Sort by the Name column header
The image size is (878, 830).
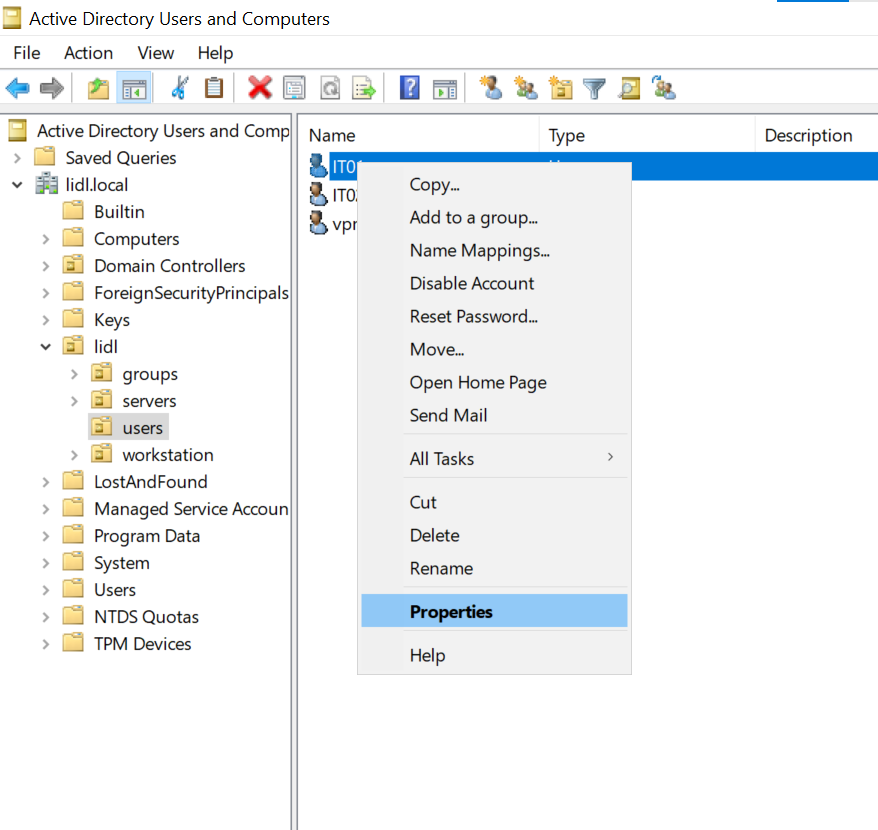(419, 136)
